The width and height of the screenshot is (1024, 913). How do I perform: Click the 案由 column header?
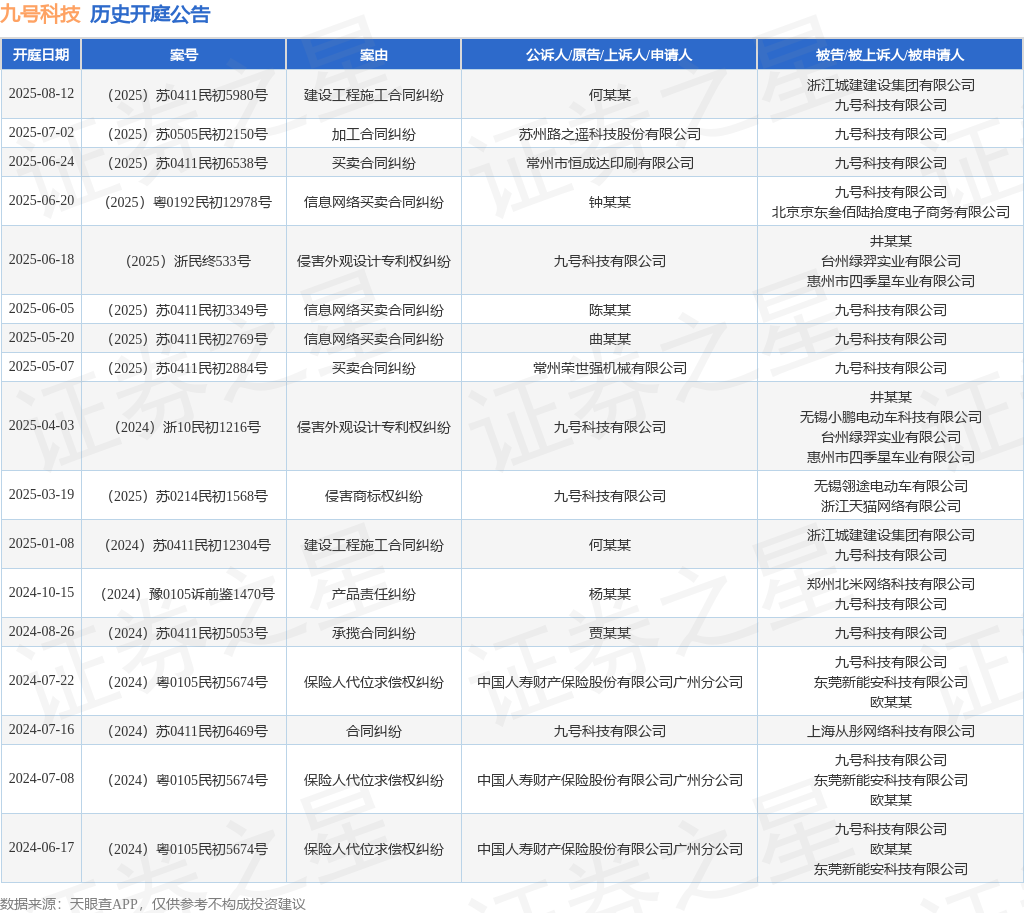click(374, 55)
